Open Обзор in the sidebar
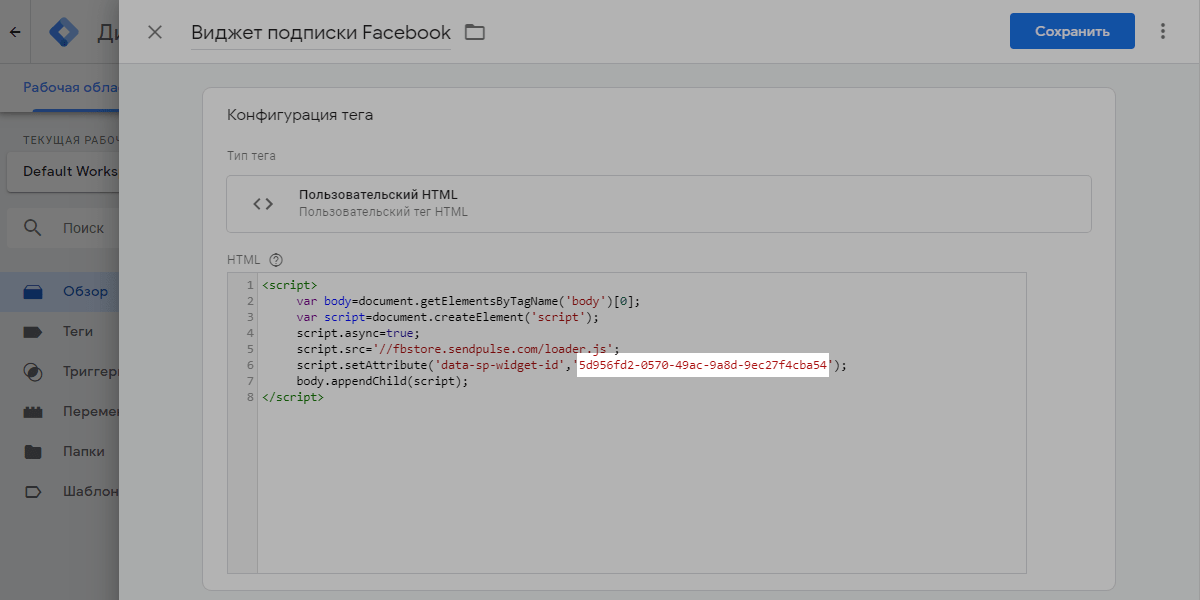 coord(60,292)
